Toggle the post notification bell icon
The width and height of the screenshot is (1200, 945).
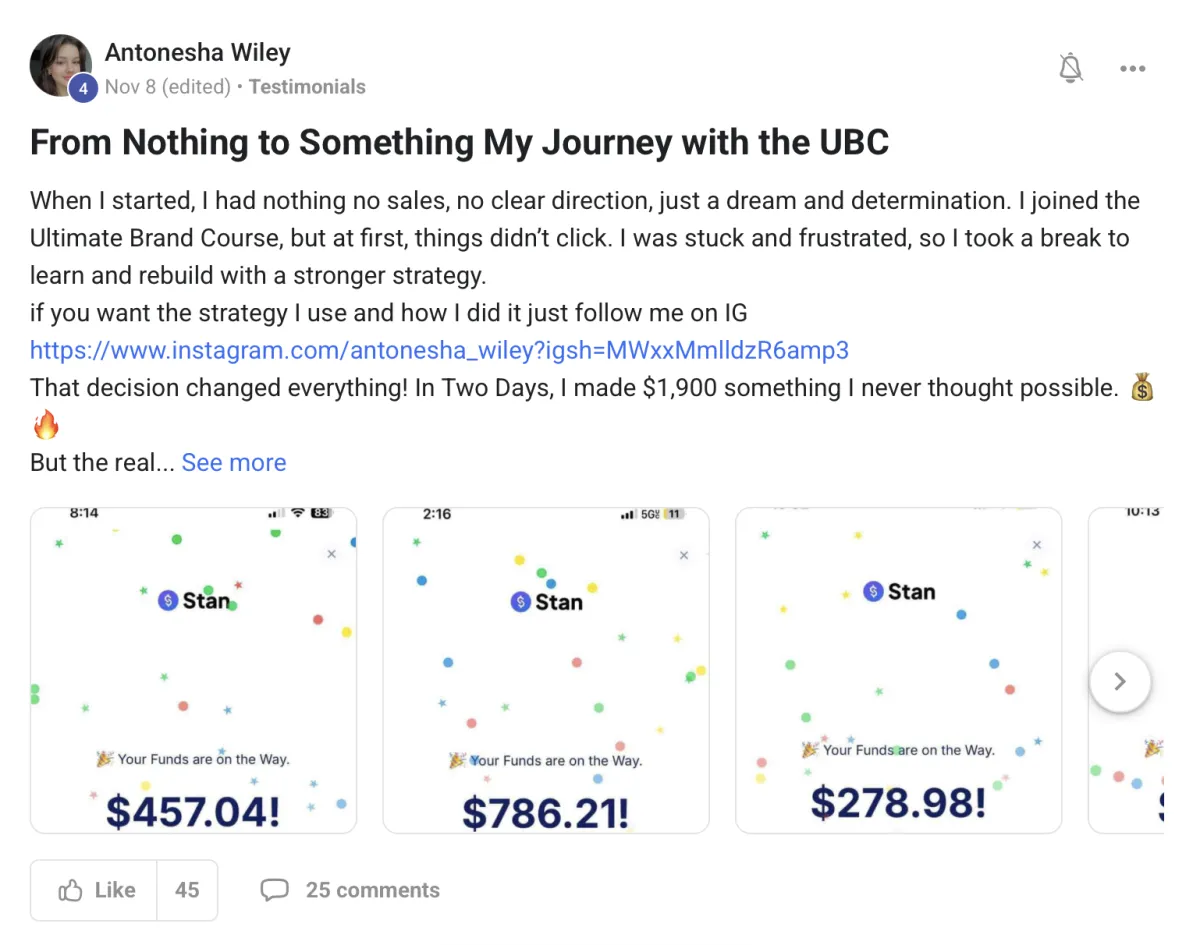(x=1071, y=68)
